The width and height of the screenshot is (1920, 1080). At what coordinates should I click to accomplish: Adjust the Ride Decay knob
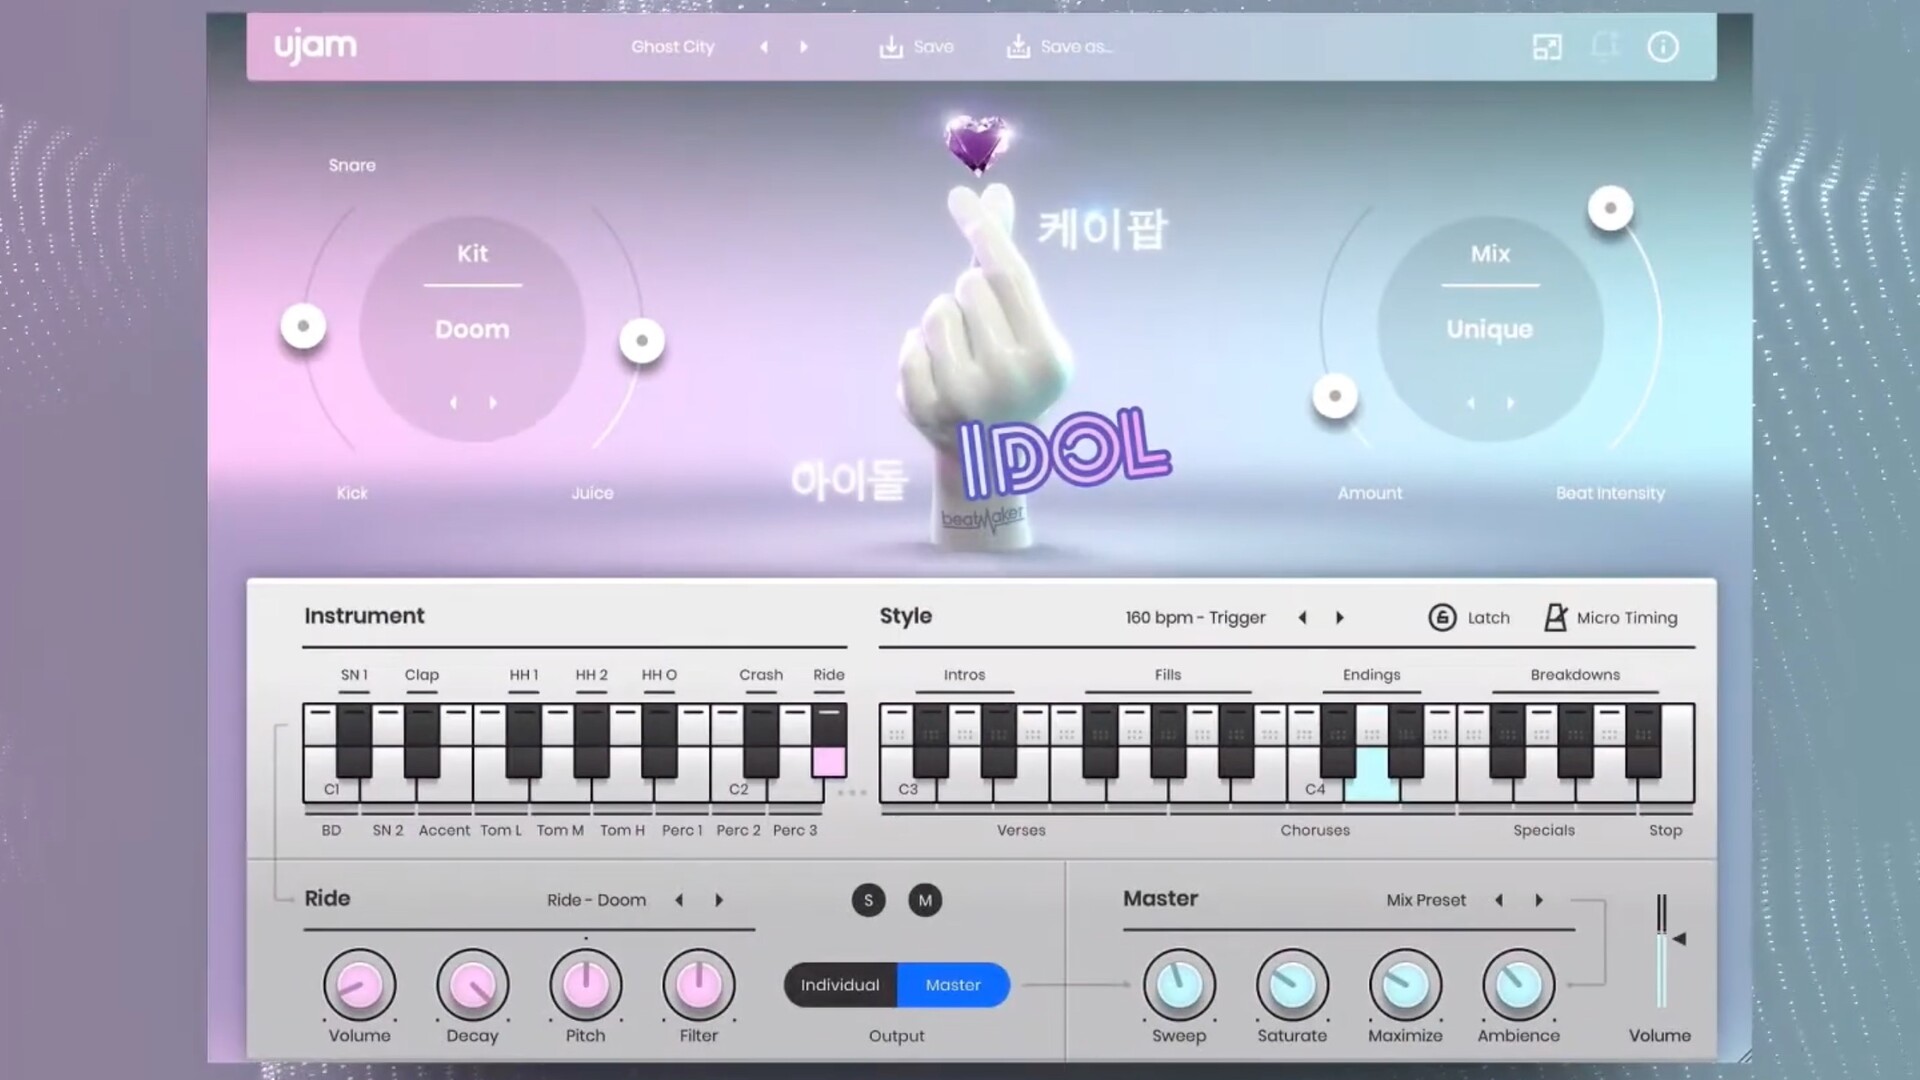point(472,985)
